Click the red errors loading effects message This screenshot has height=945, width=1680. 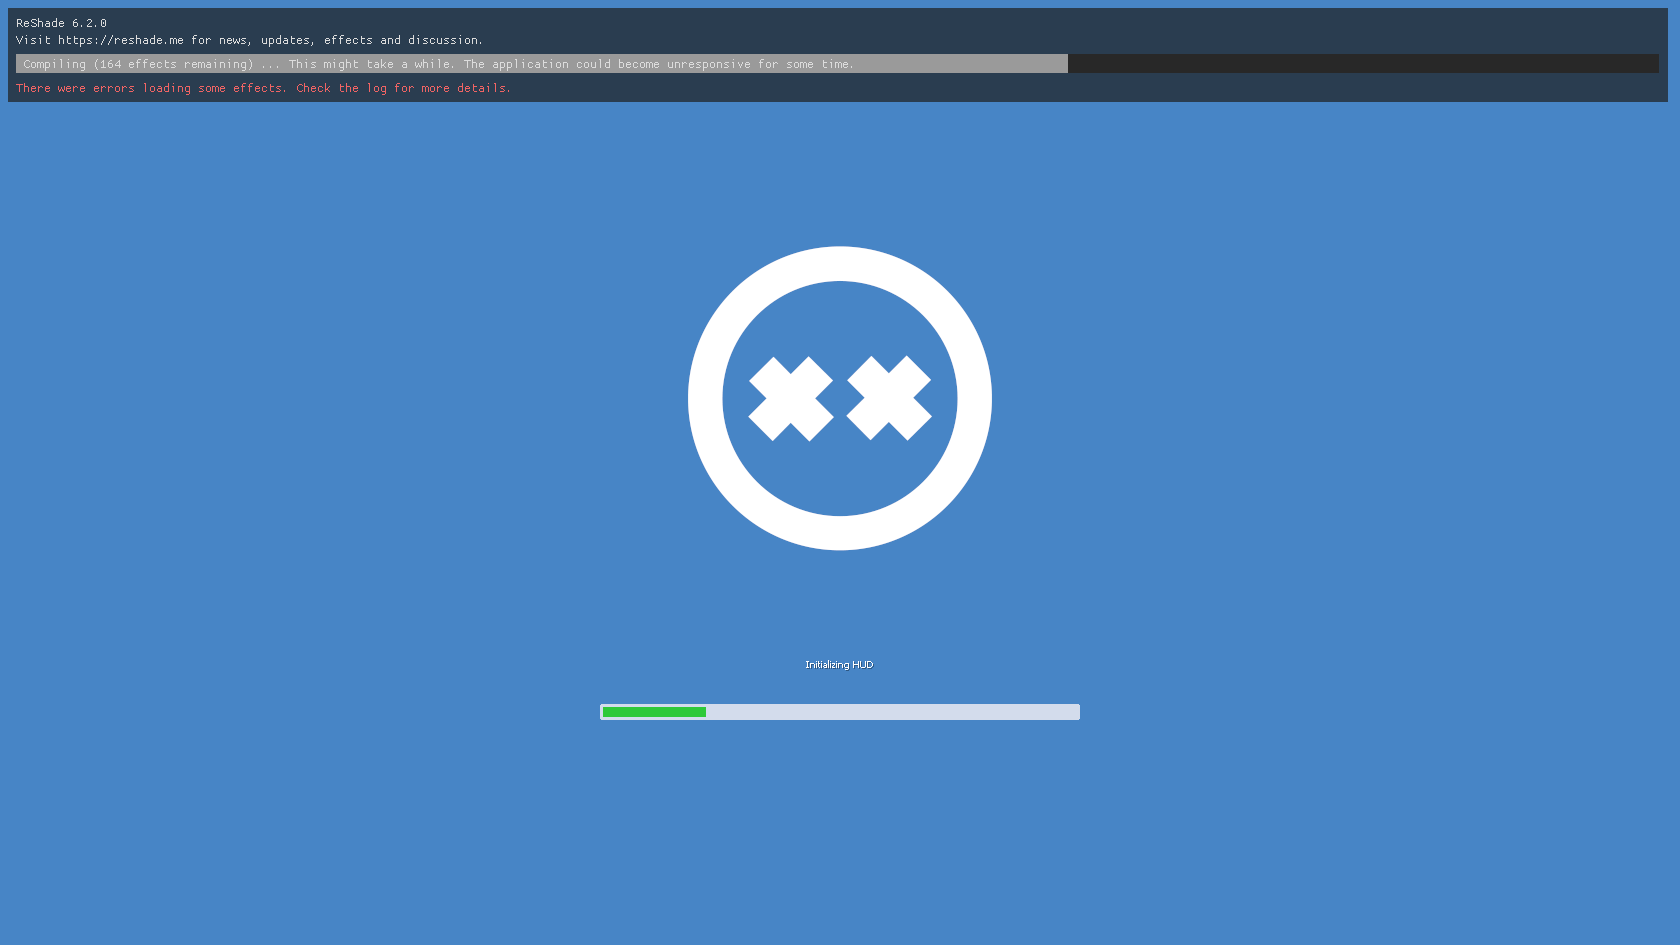coord(263,88)
